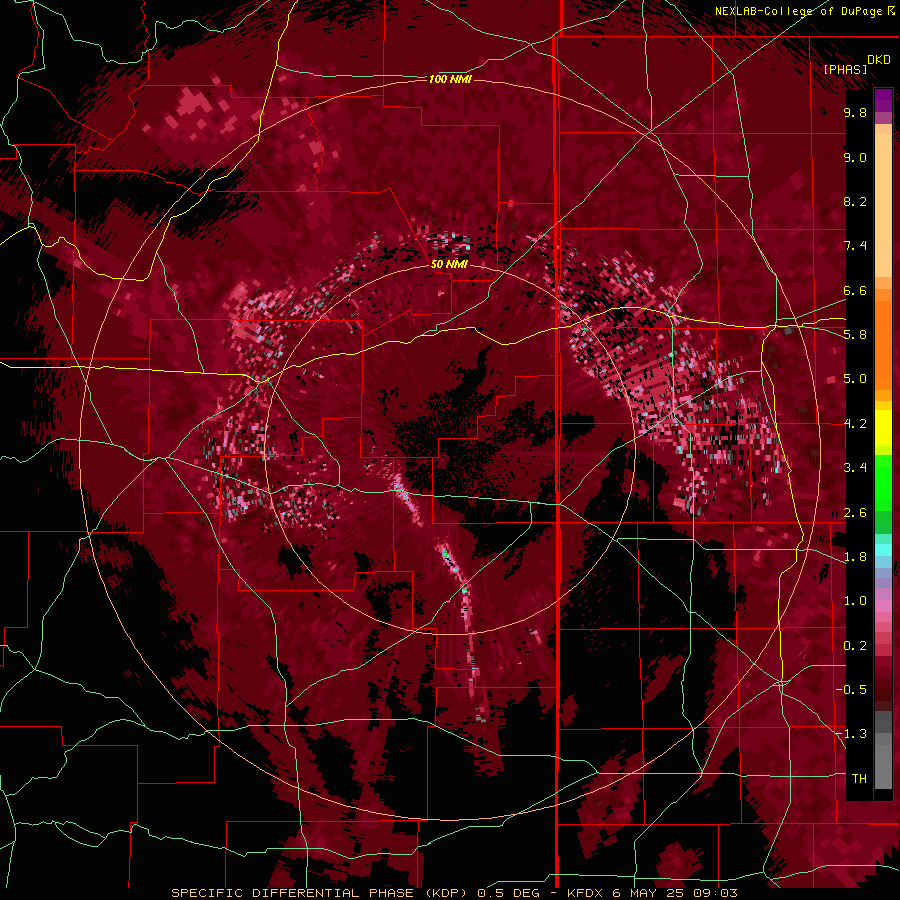Select the 50 NMI range ring label
900x900 pixels.
point(449,264)
